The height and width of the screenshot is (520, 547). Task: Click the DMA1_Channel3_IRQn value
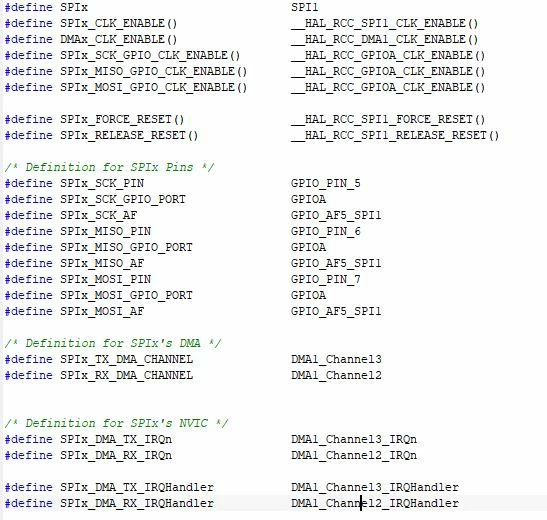[x=354, y=439]
